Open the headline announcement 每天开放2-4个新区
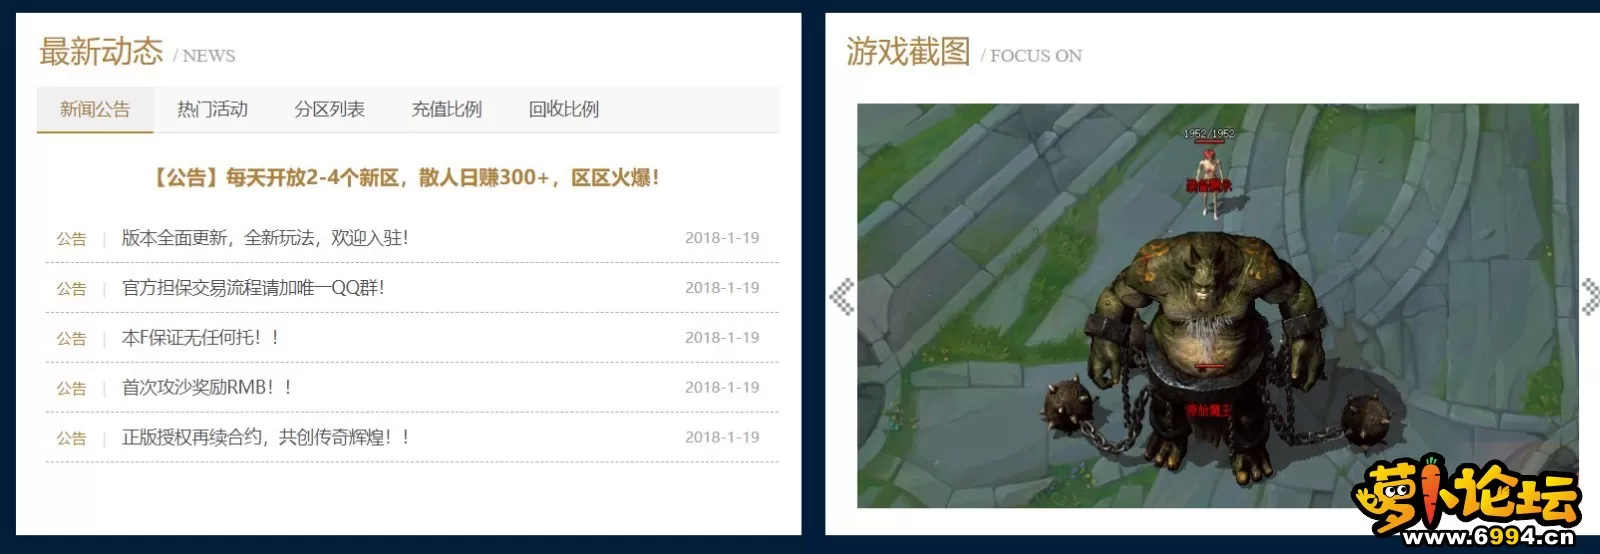The height and width of the screenshot is (554, 1600). coord(404,178)
